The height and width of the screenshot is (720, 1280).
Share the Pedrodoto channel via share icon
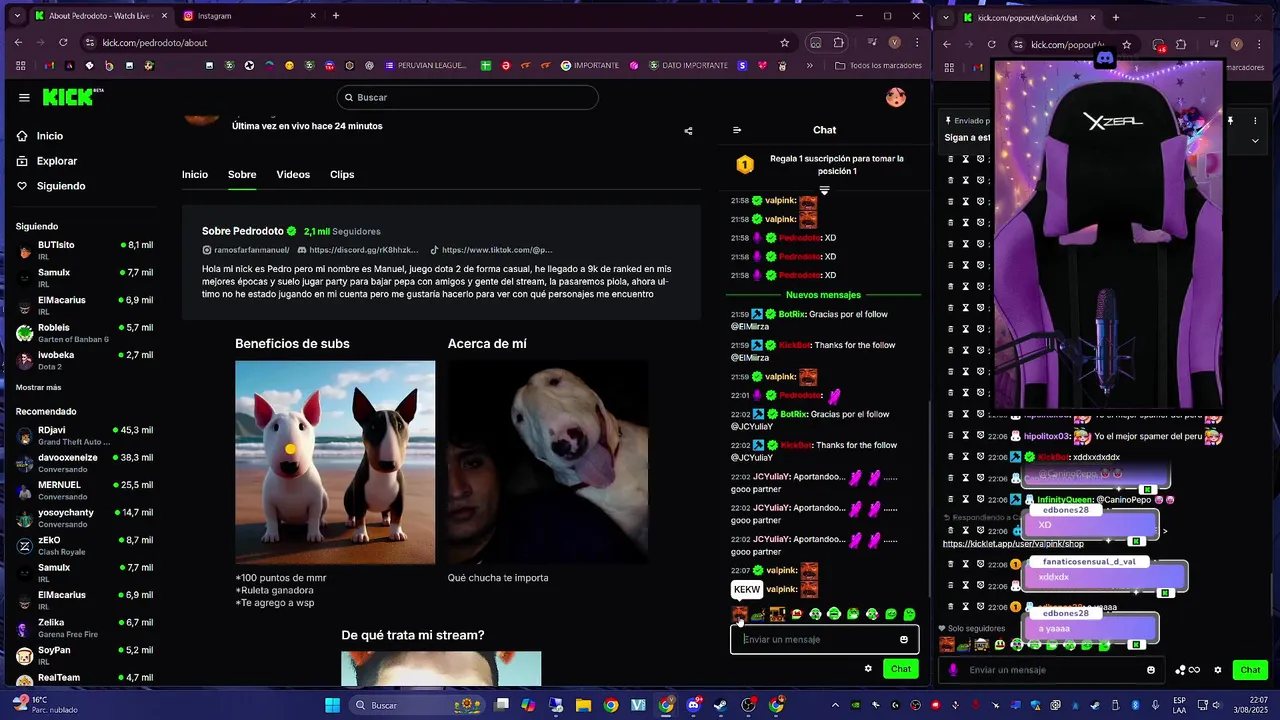[x=688, y=131]
